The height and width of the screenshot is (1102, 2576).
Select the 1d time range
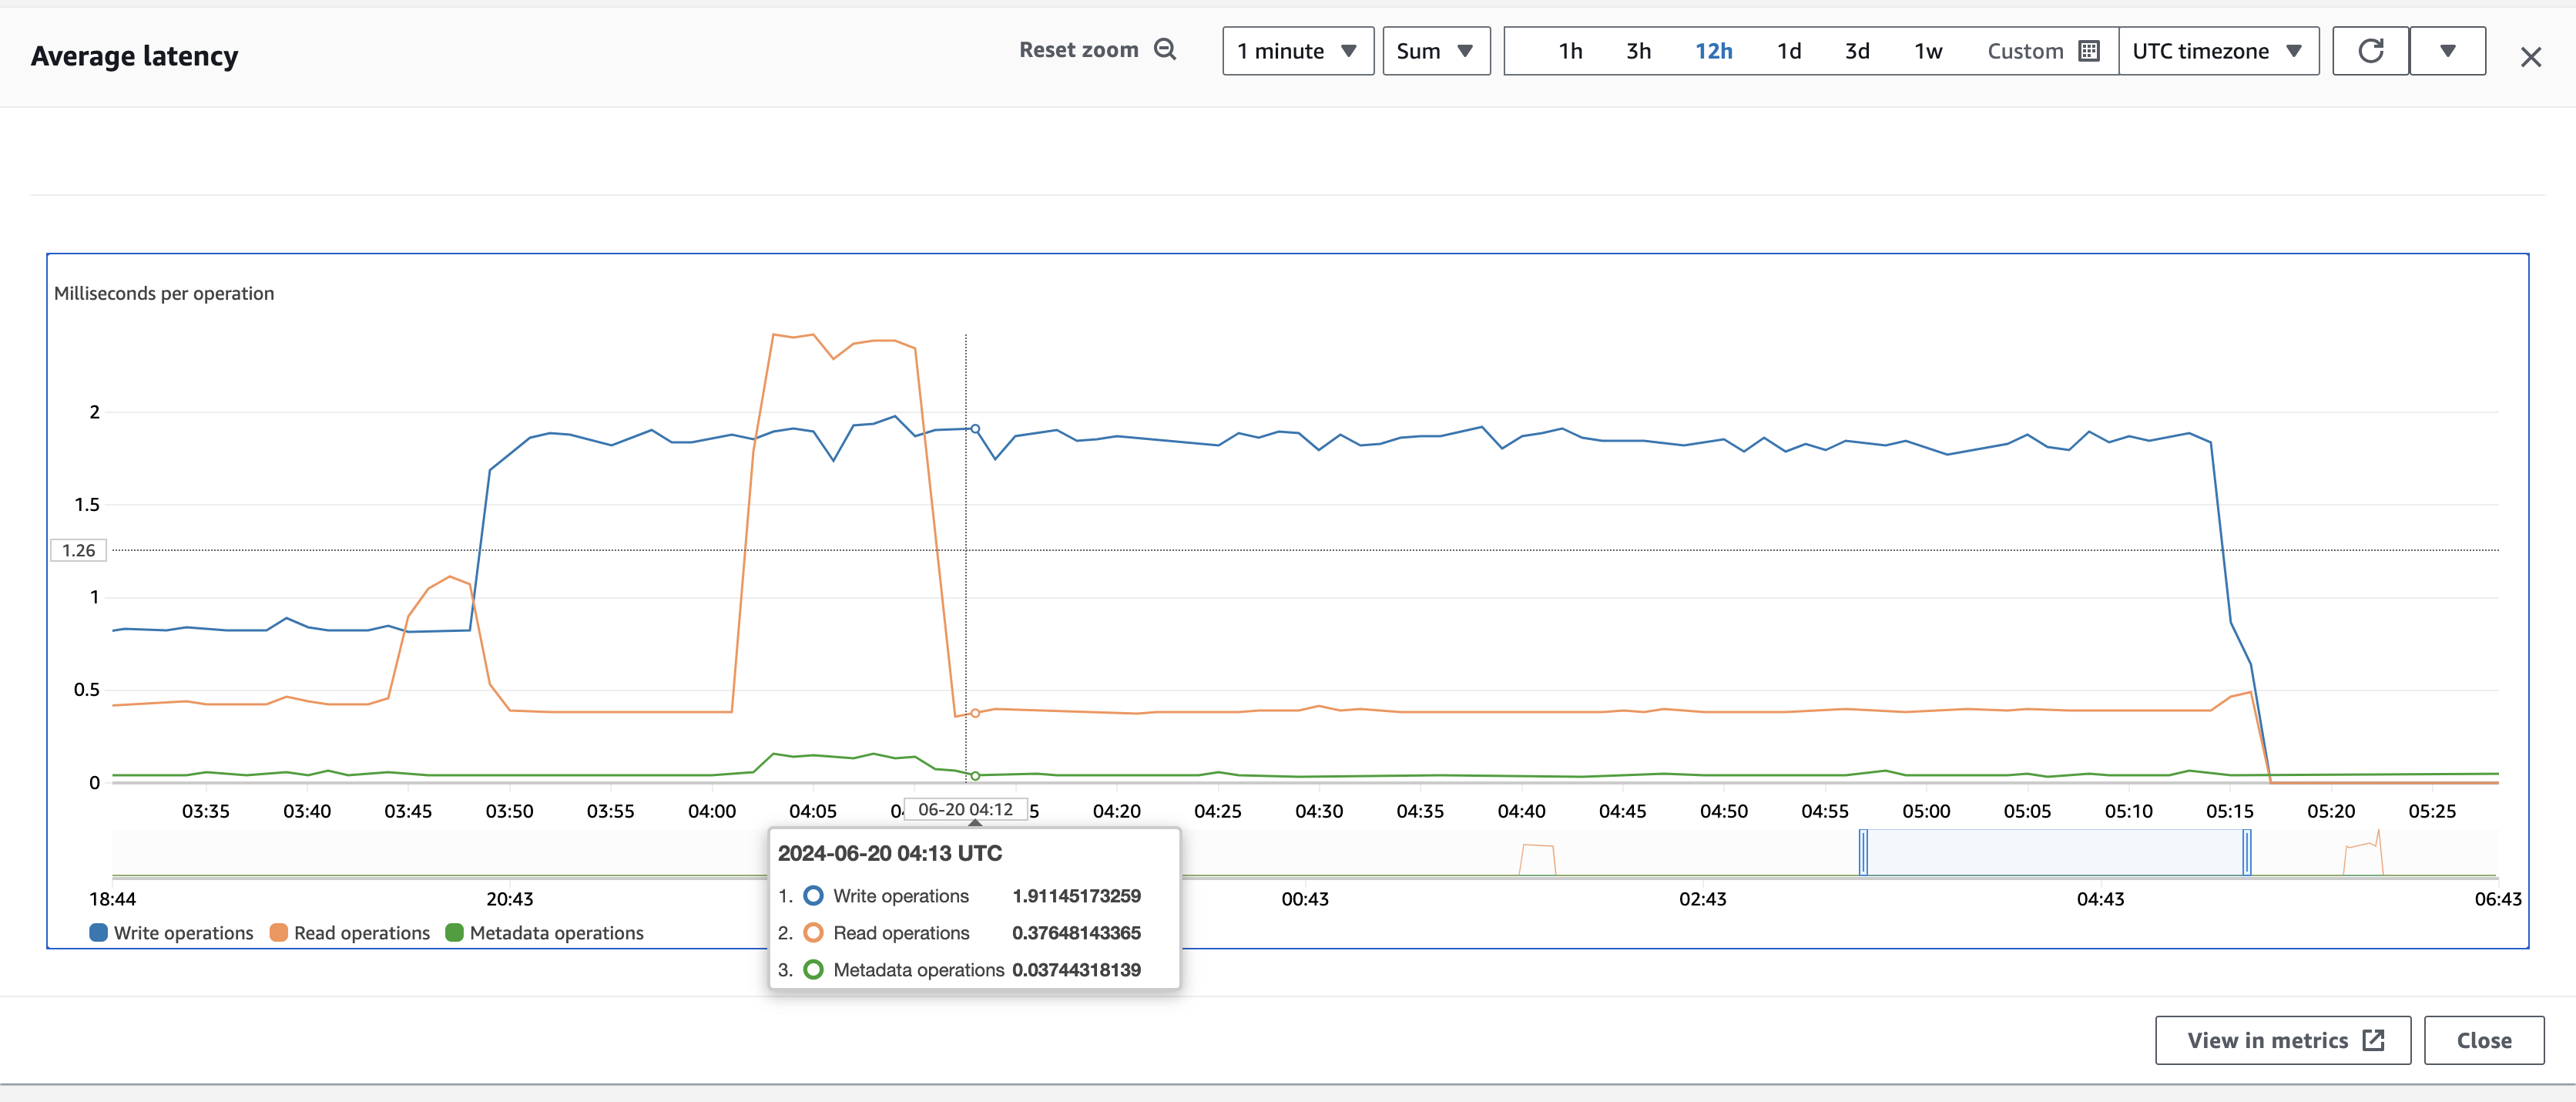[x=1789, y=51]
